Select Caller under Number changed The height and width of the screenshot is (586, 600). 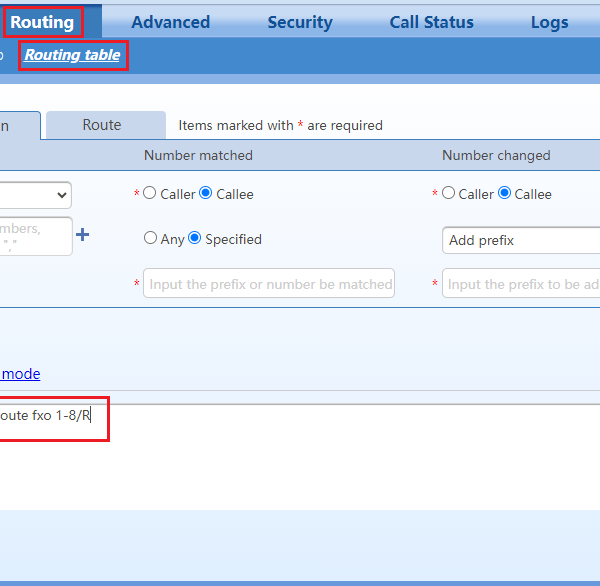pyautogui.click(x=449, y=194)
